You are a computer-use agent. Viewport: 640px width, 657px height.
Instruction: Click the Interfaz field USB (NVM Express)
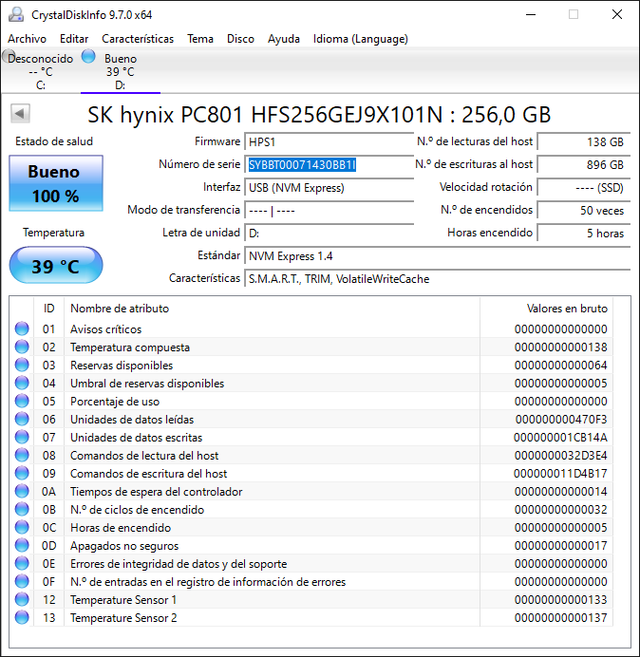(329, 187)
